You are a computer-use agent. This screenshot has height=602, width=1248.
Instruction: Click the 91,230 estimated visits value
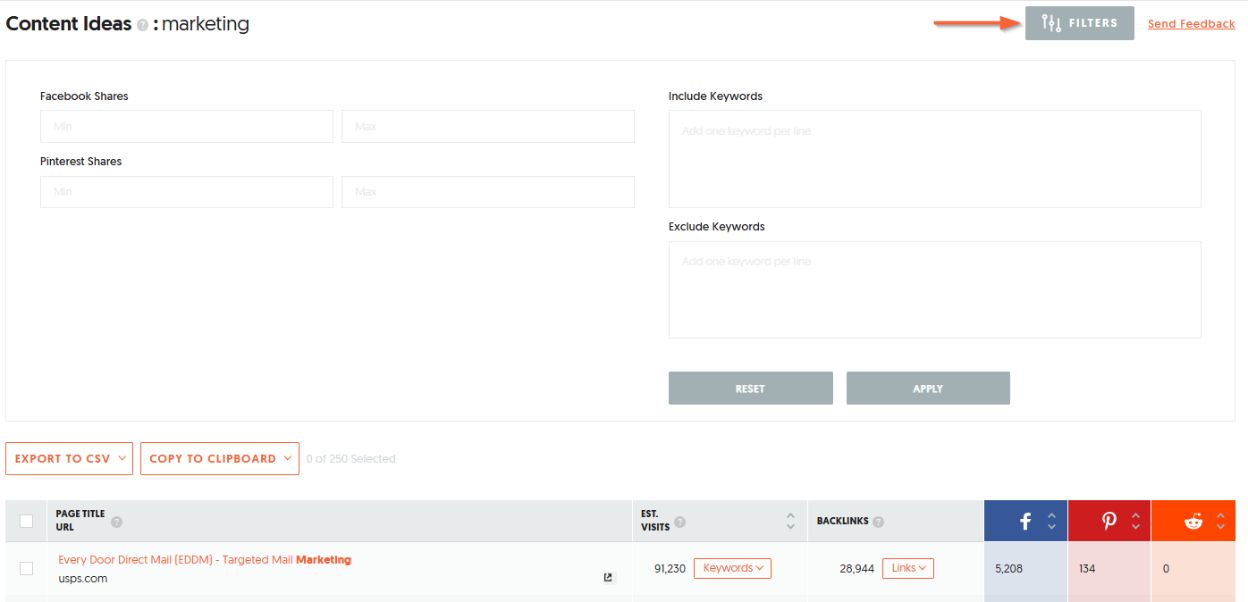[x=670, y=569]
